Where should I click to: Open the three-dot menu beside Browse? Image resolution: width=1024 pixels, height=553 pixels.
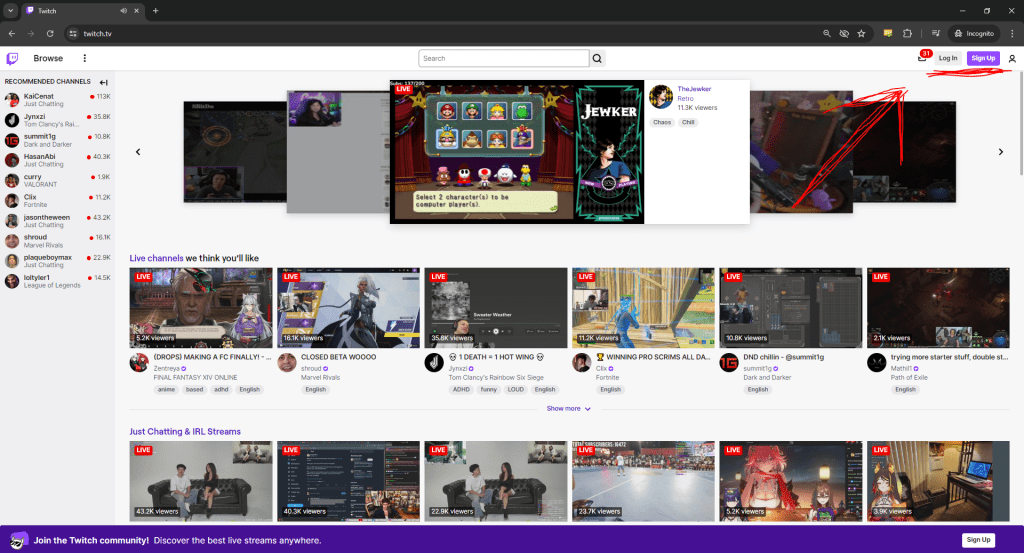pos(84,58)
